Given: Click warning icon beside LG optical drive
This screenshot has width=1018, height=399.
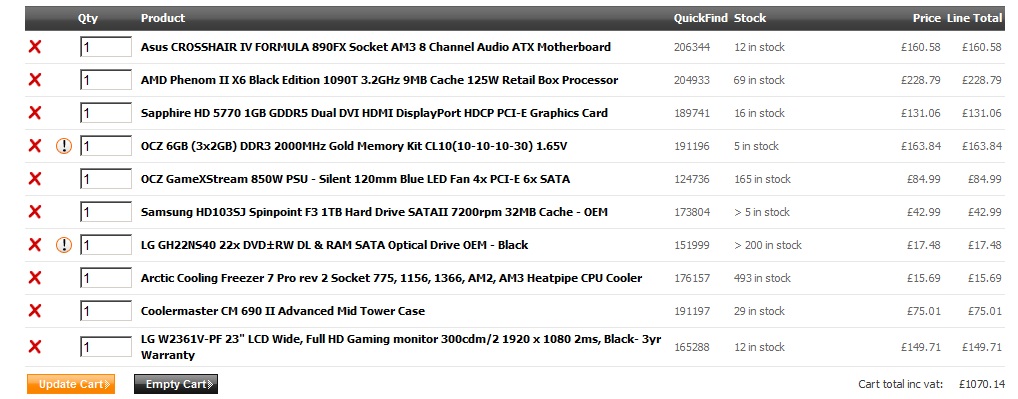Looking at the screenshot, I should pyautogui.click(x=64, y=245).
